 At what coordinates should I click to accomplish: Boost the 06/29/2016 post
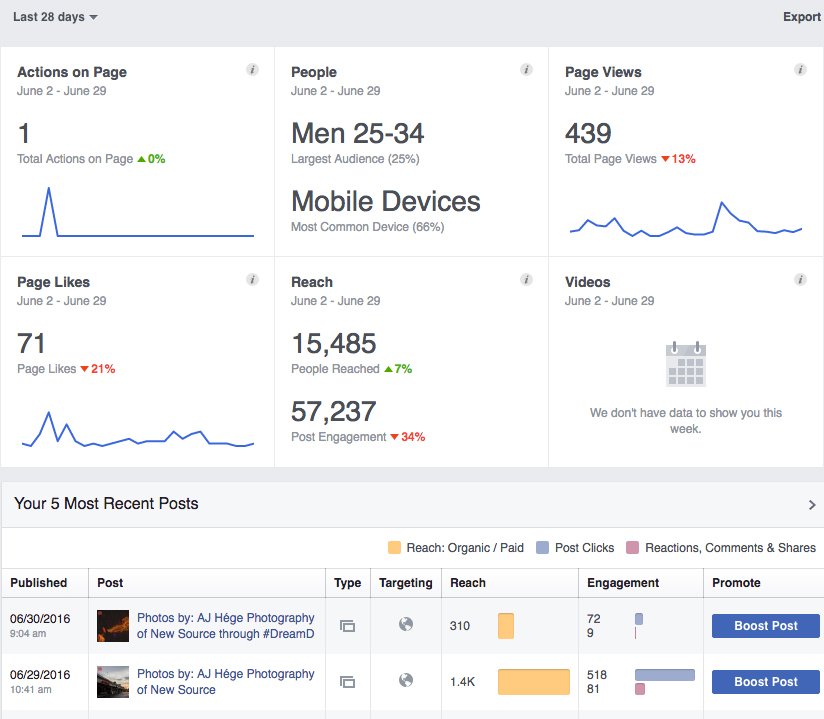pos(766,682)
